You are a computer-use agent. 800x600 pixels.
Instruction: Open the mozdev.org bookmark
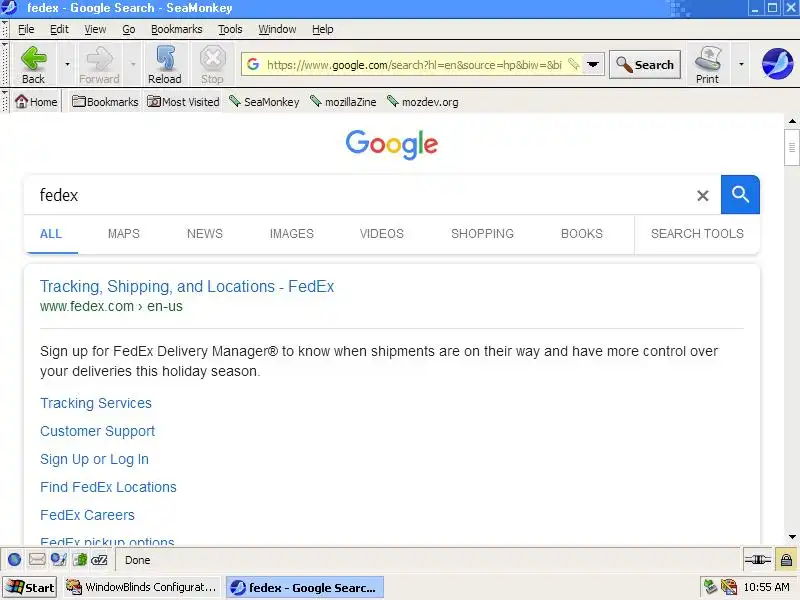point(422,102)
